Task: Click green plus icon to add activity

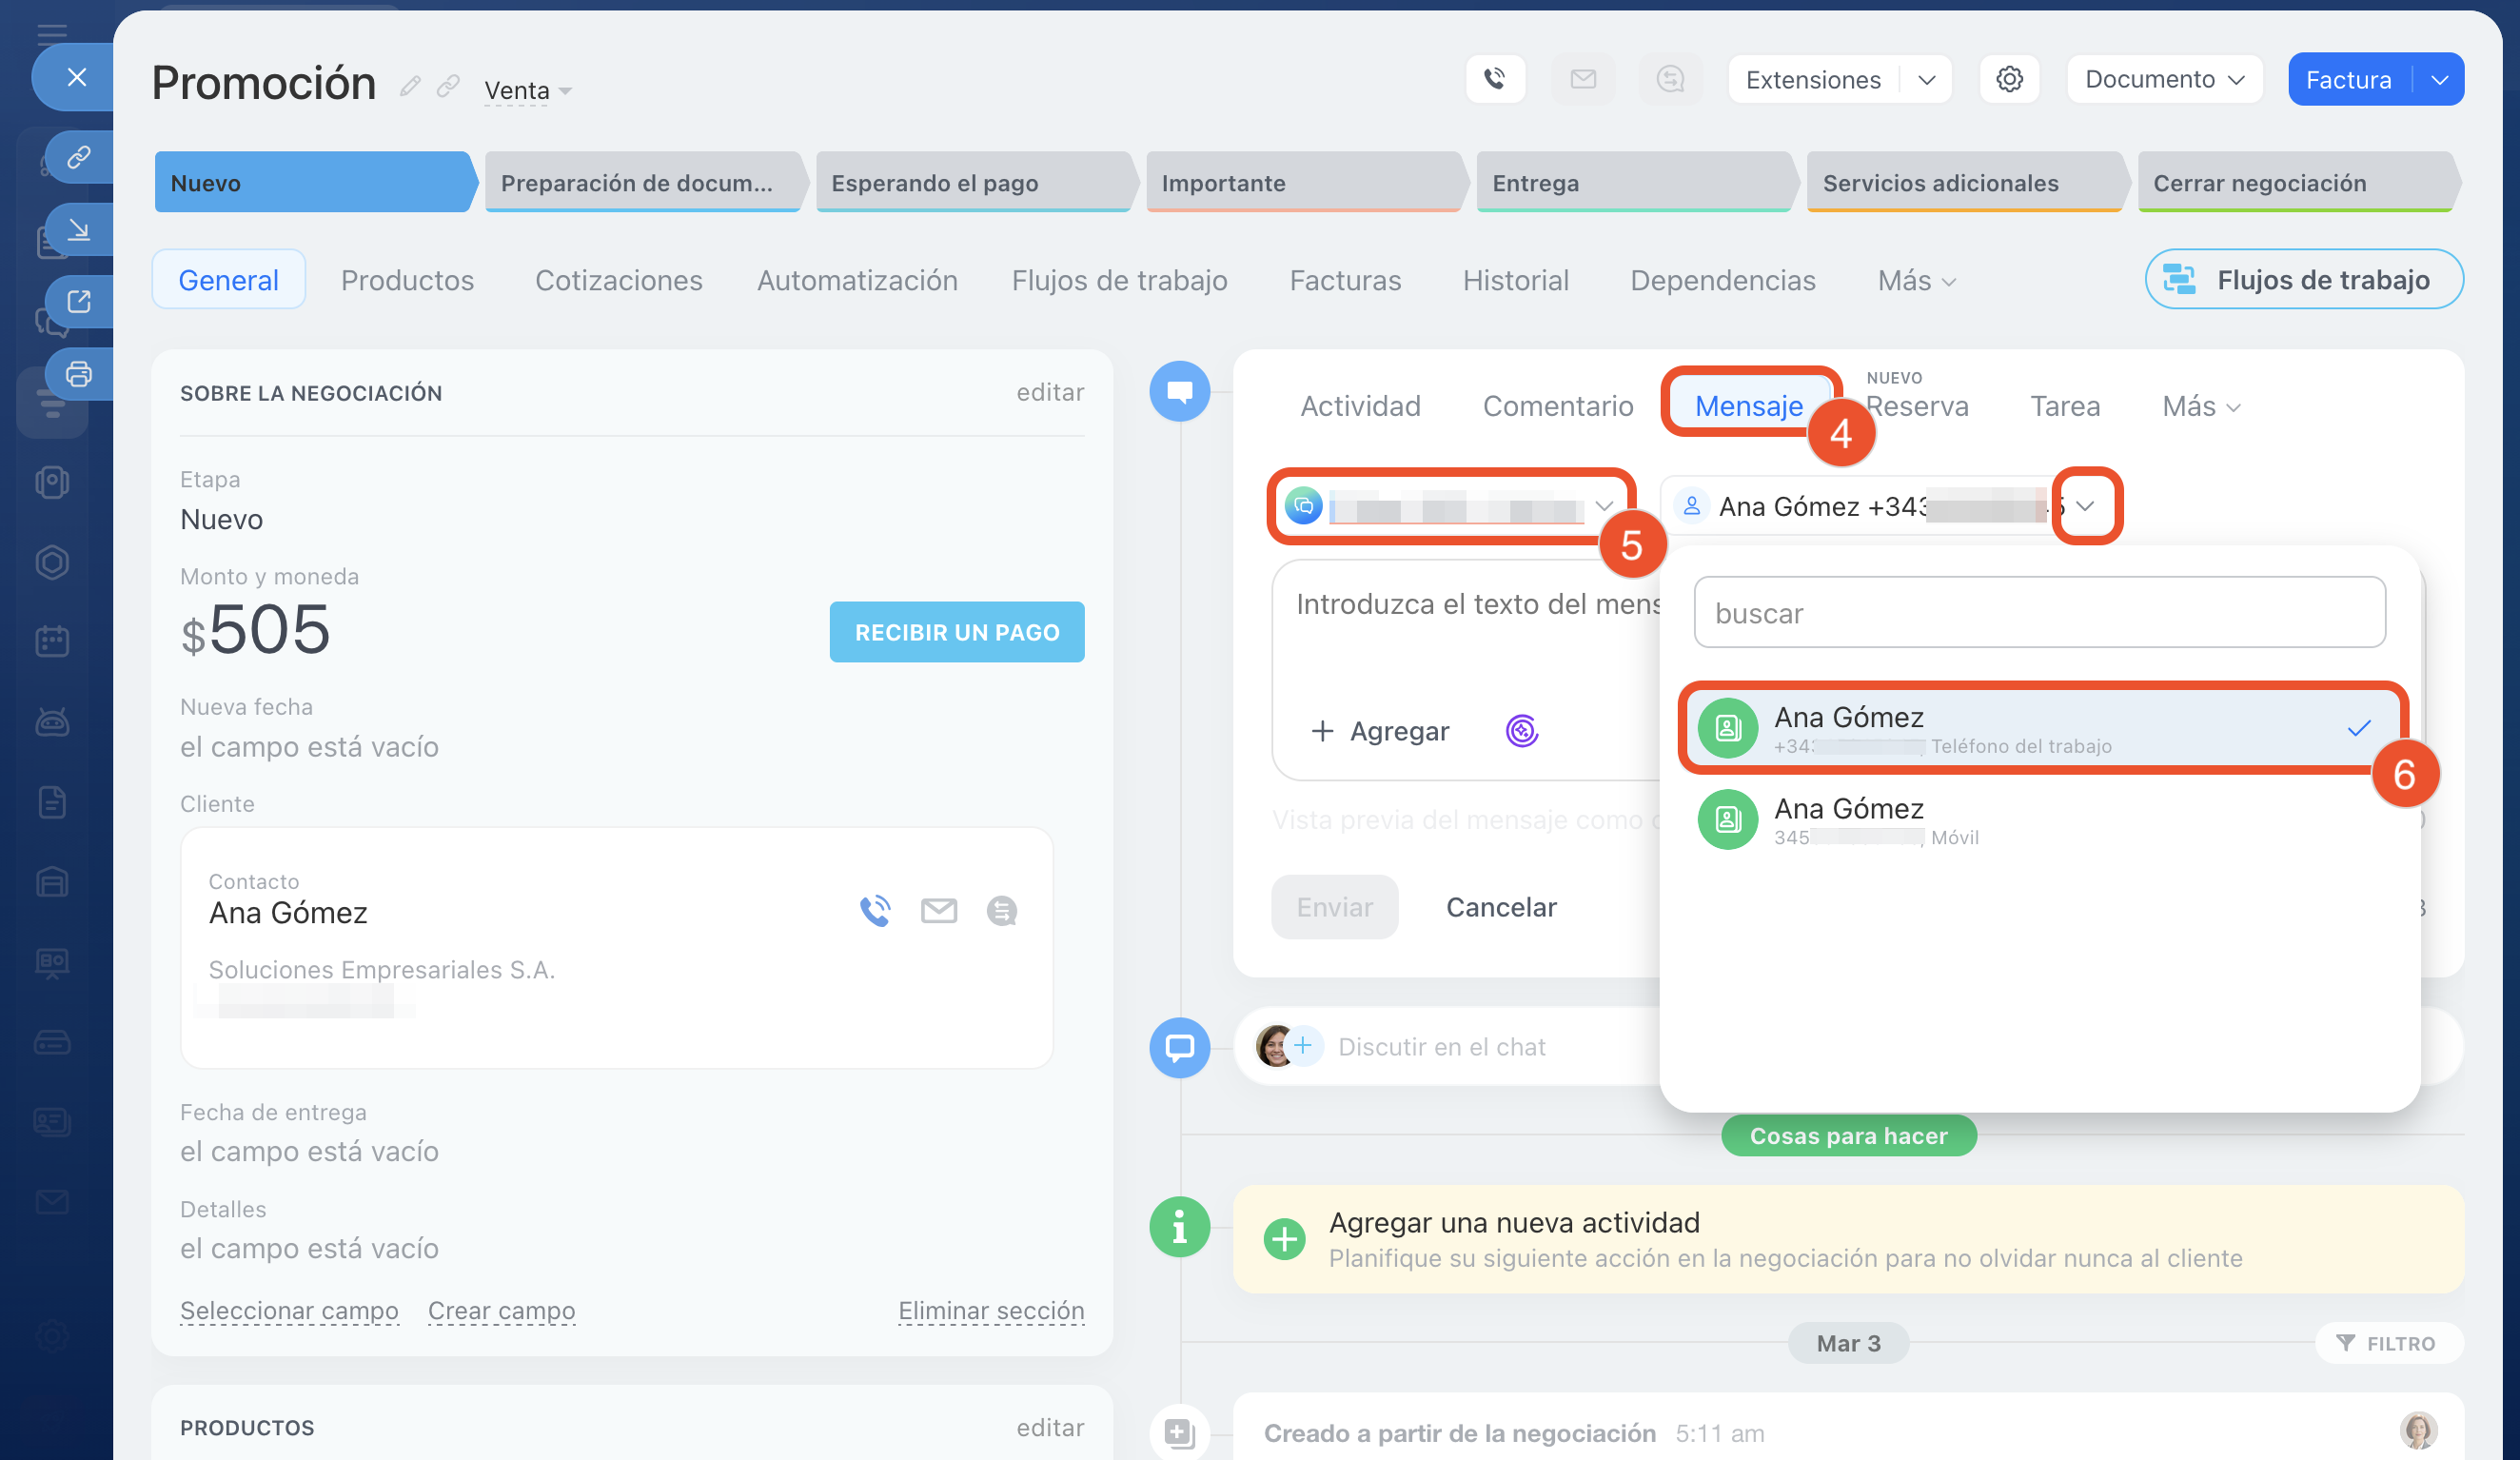Action: point(1284,1239)
